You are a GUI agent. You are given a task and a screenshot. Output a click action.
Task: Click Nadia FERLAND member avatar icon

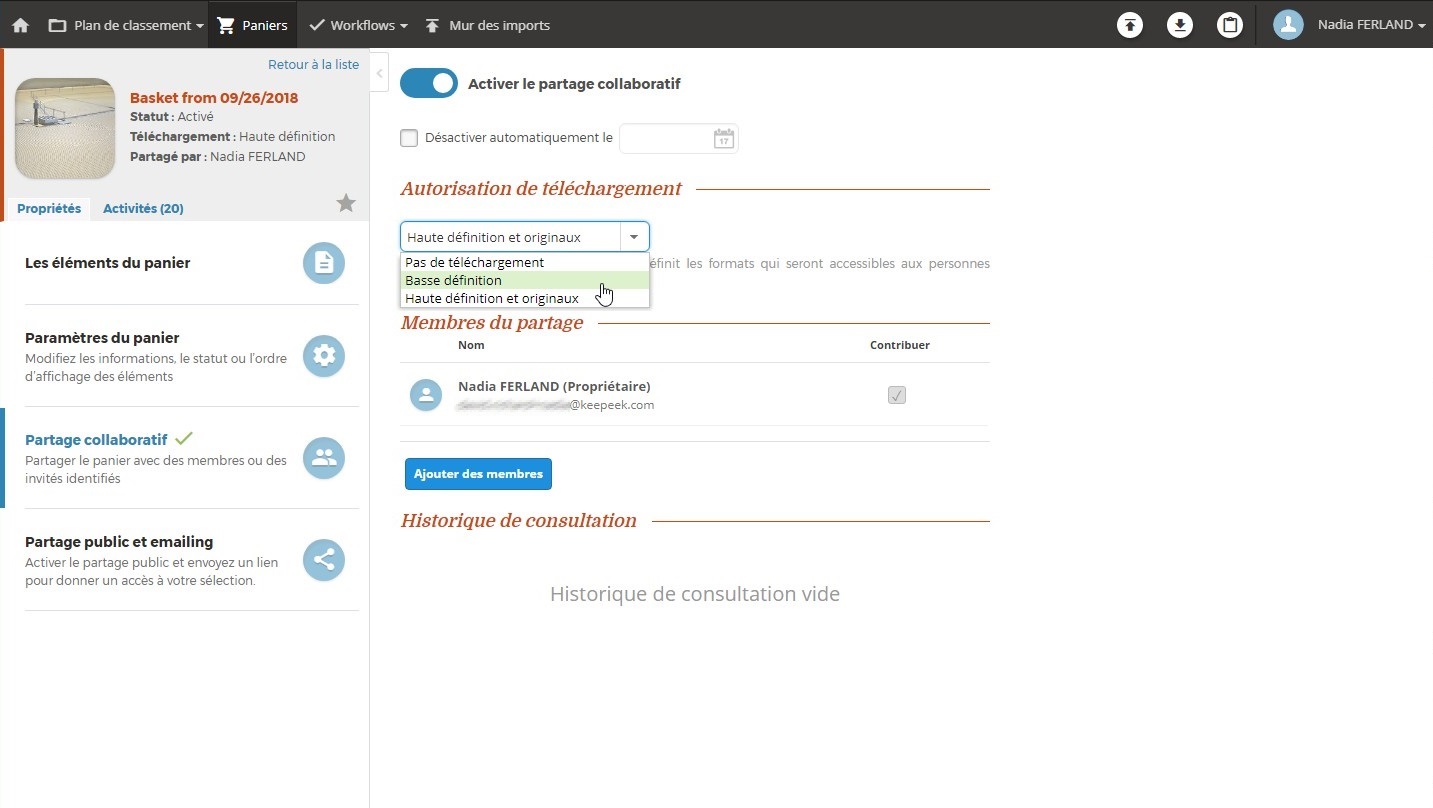point(426,395)
